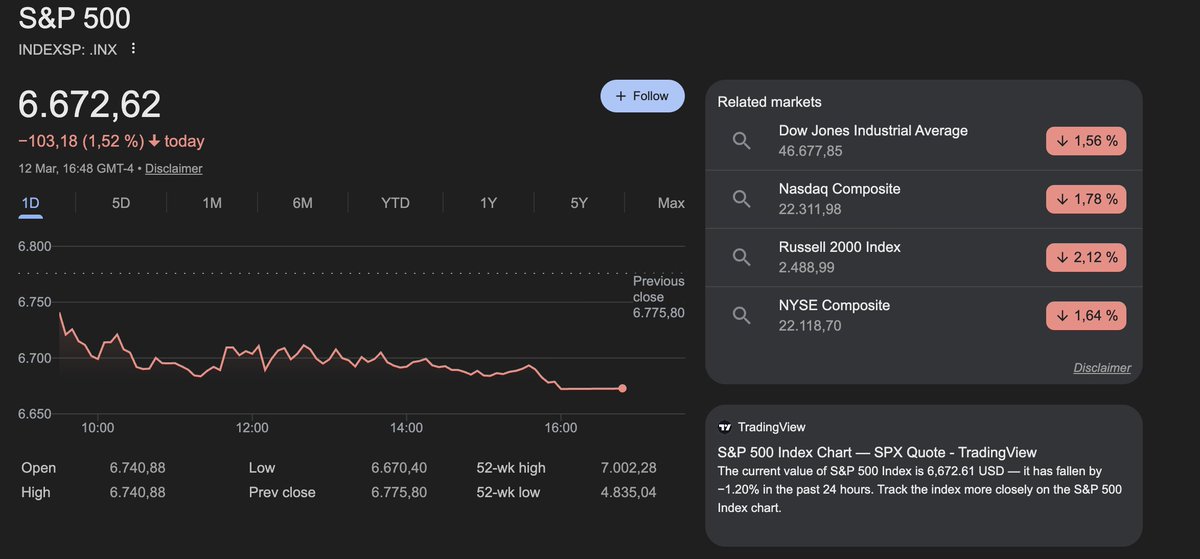Click the S&P 500 title
The height and width of the screenshot is (559, 1200).
click(x=74, y=18)
